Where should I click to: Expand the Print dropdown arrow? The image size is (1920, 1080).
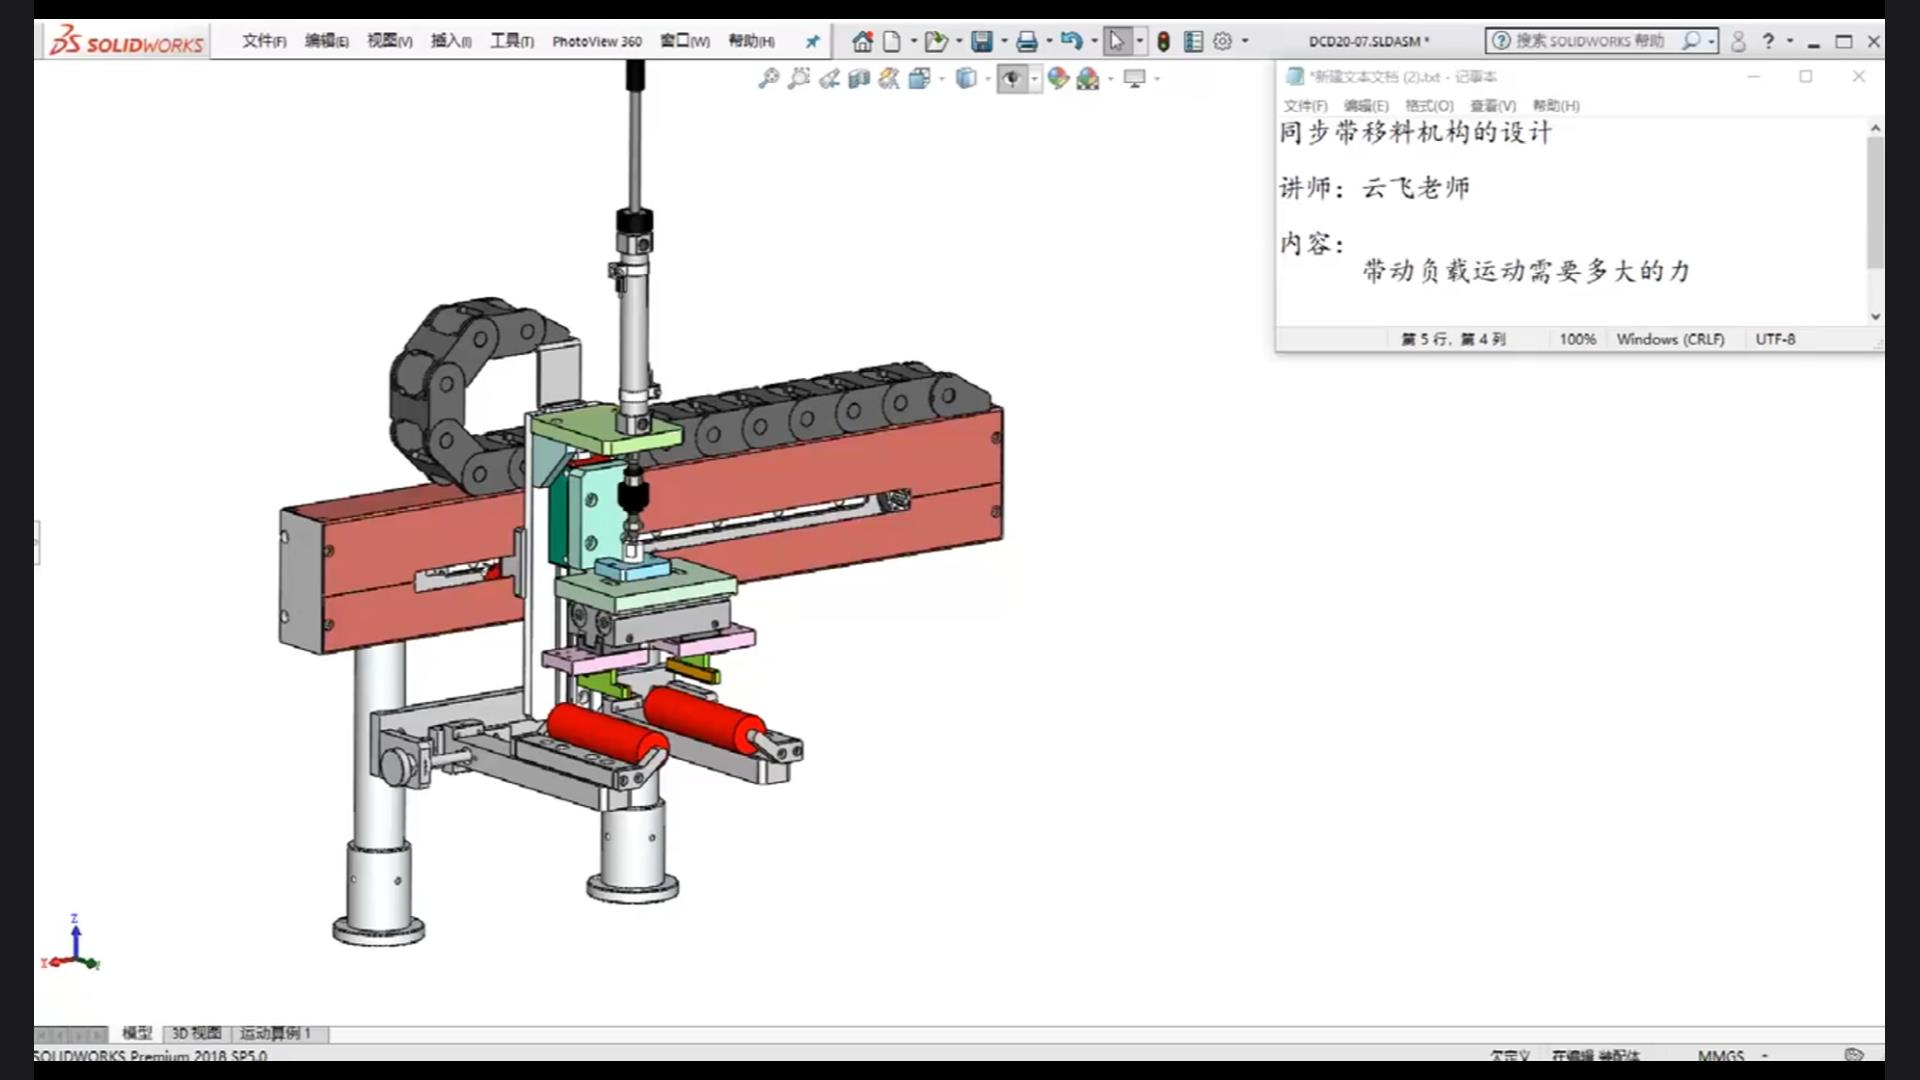pyautogui.click(x=1049, y=42)
